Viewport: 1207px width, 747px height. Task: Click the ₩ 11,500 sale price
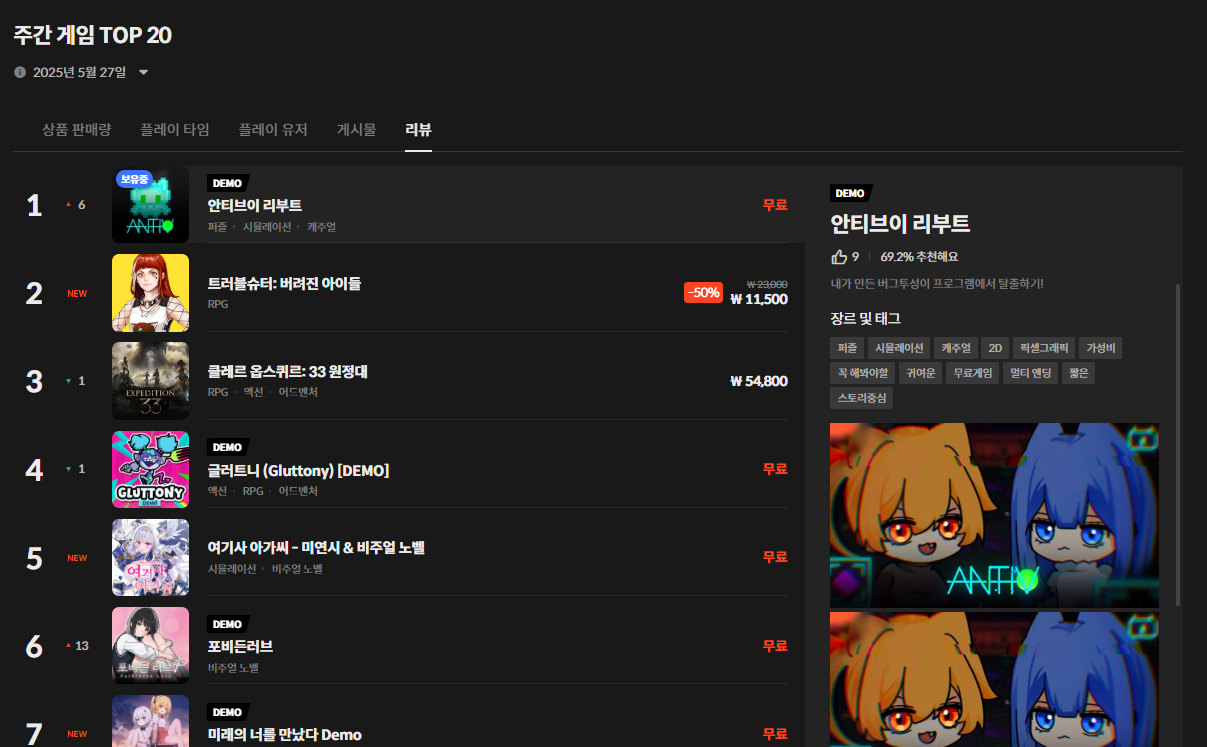(x=759, y=298)
